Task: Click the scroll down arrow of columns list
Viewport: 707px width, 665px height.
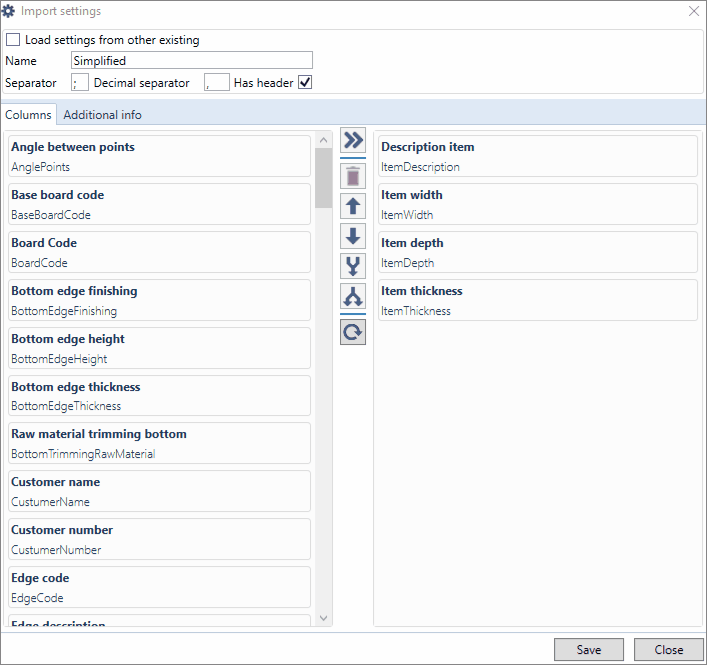Action: (x=323, y=619)
